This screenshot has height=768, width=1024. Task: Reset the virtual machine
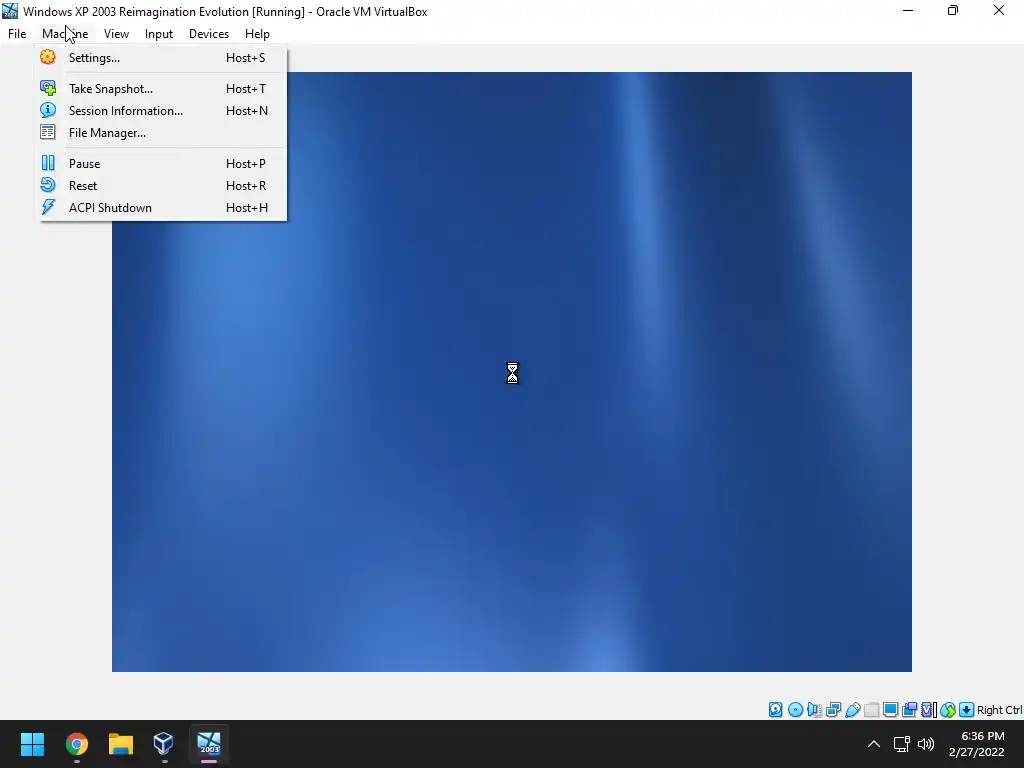pyautogui.click(x=163, y=185)
